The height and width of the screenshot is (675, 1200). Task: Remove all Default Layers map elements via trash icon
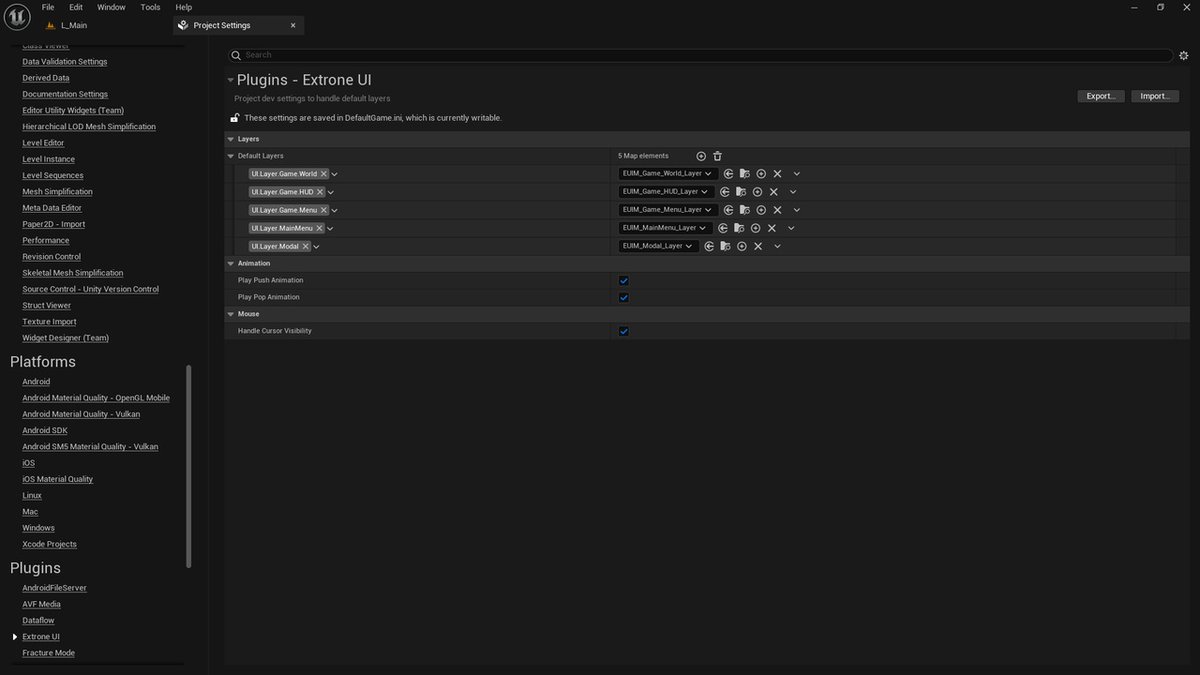click(x=717, y=156)
